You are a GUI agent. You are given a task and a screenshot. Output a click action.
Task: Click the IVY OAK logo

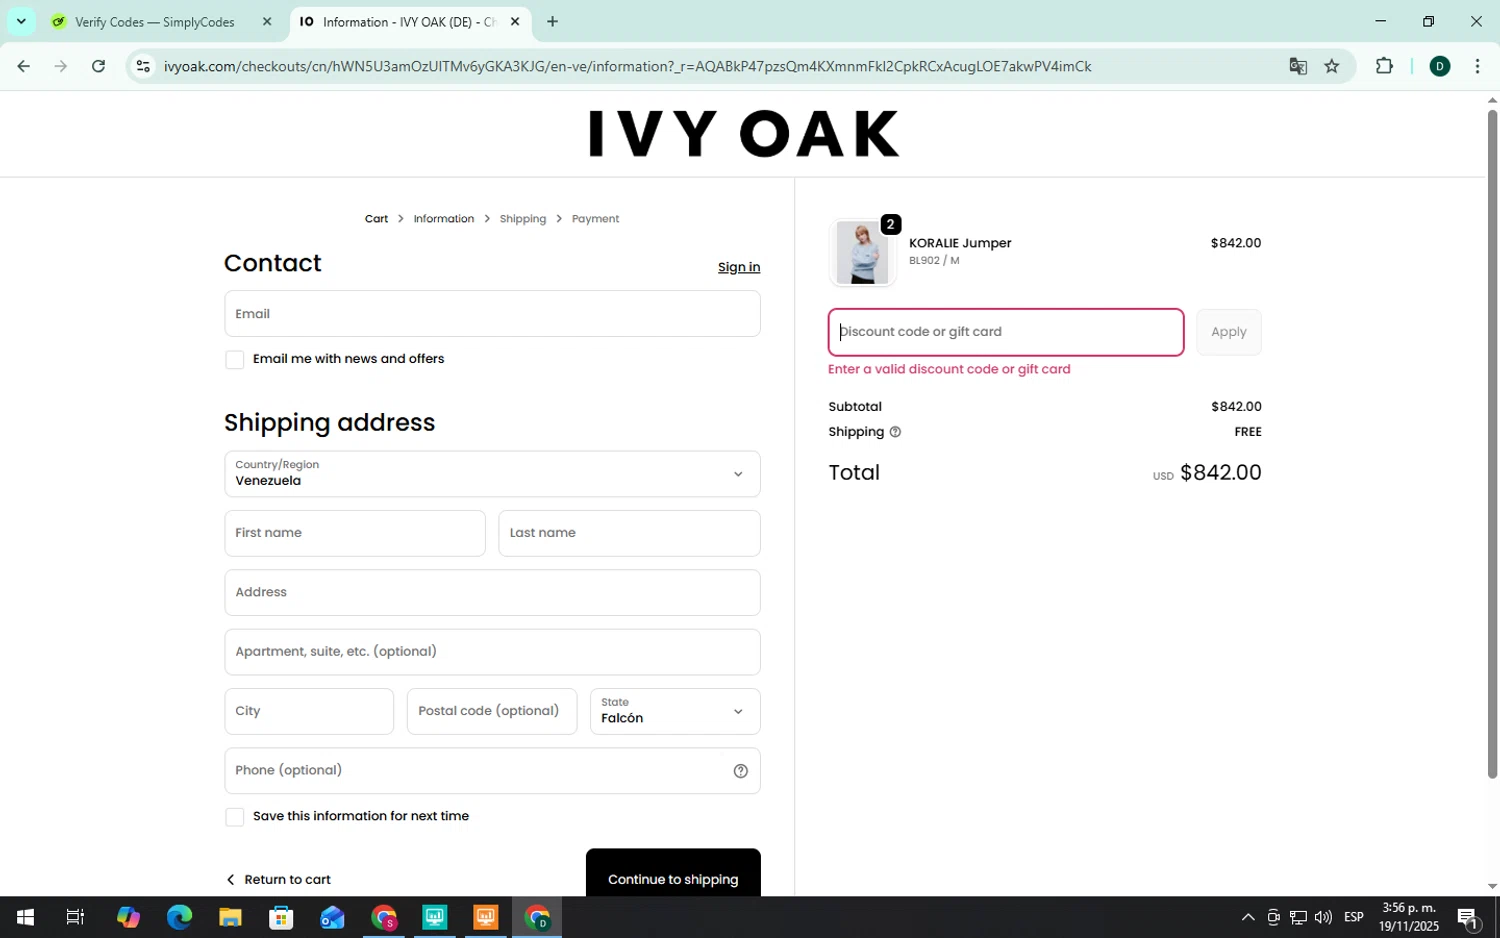click(x=743, y=133)
